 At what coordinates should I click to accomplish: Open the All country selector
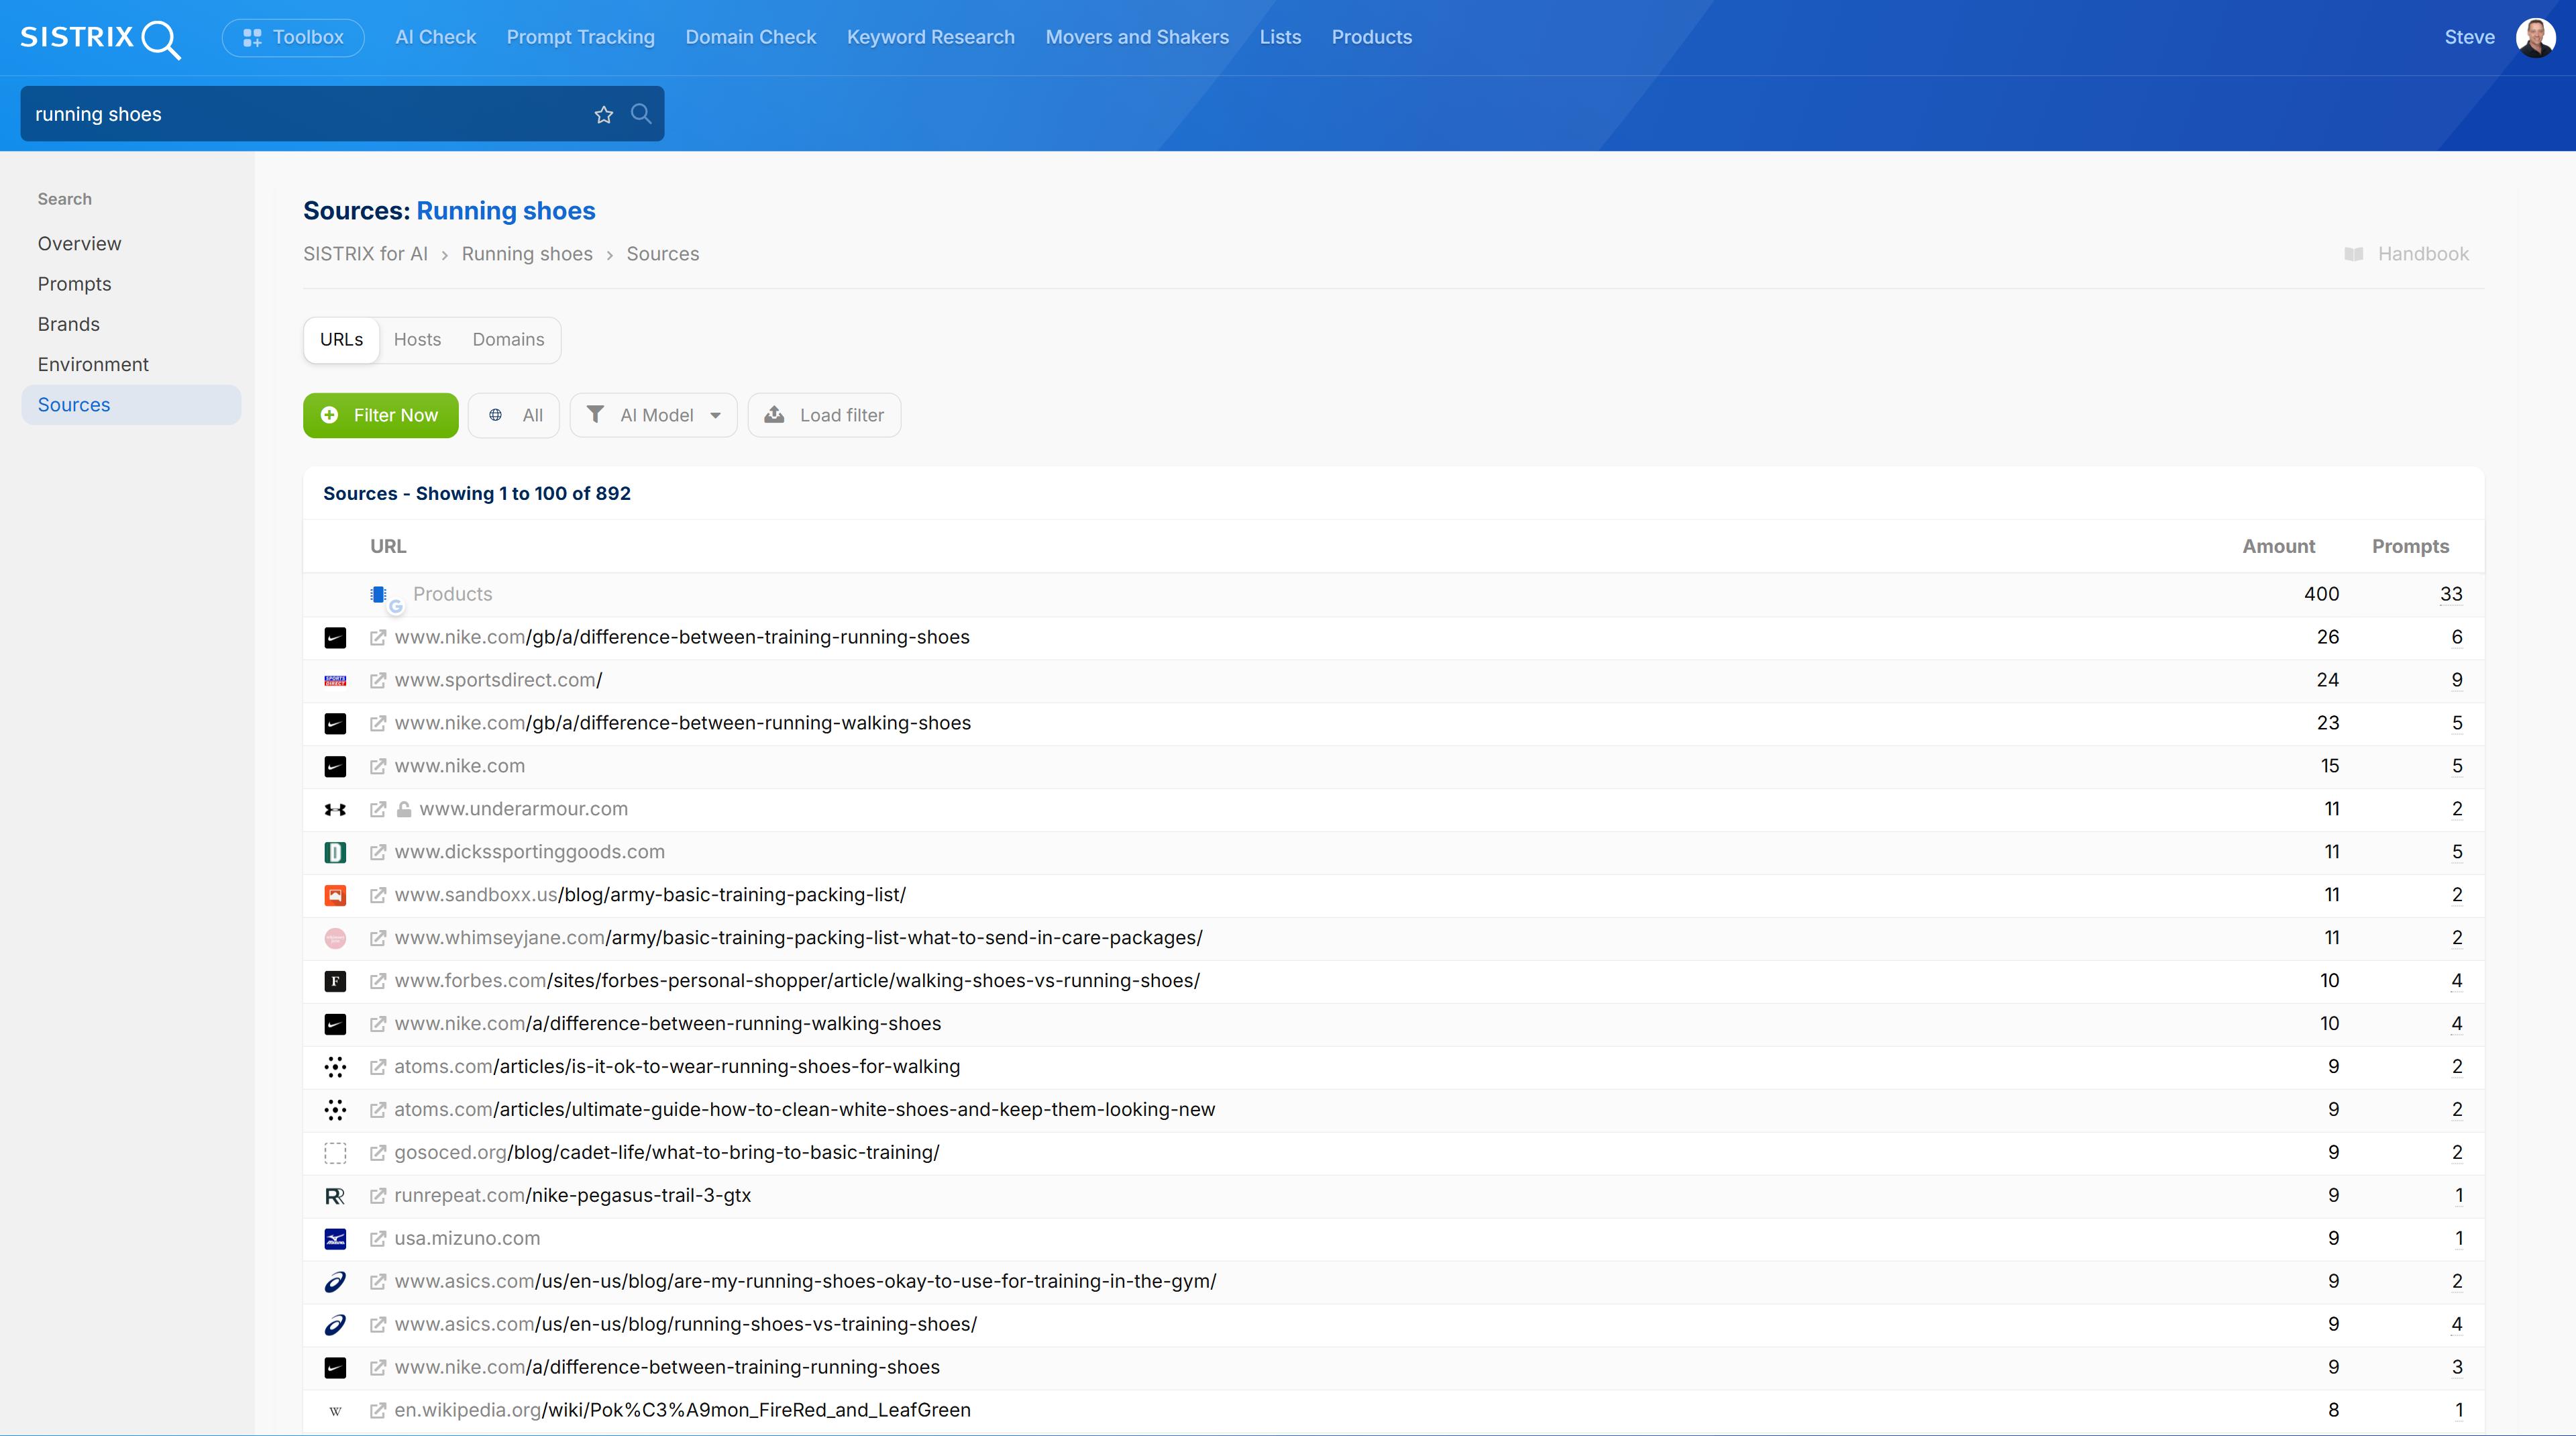click(x=514, y=415)
